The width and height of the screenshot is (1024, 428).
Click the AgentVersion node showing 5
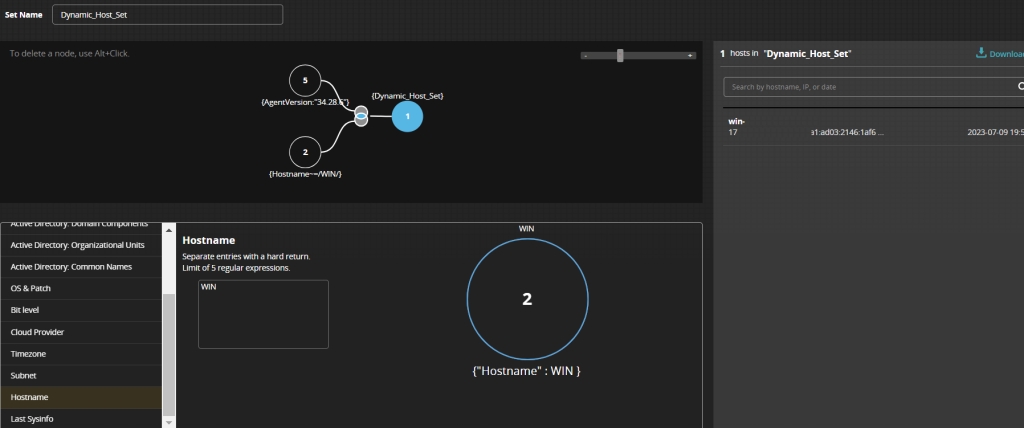pos(304,79)
